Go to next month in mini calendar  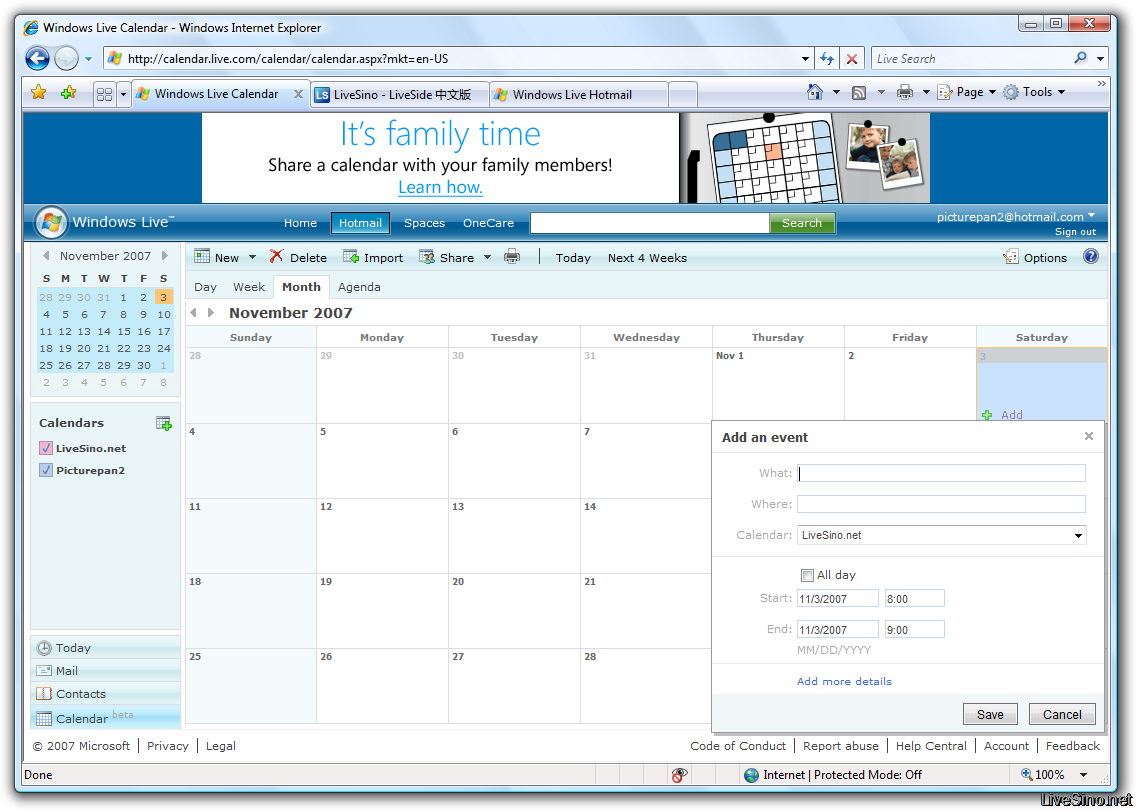click(165, 255)
